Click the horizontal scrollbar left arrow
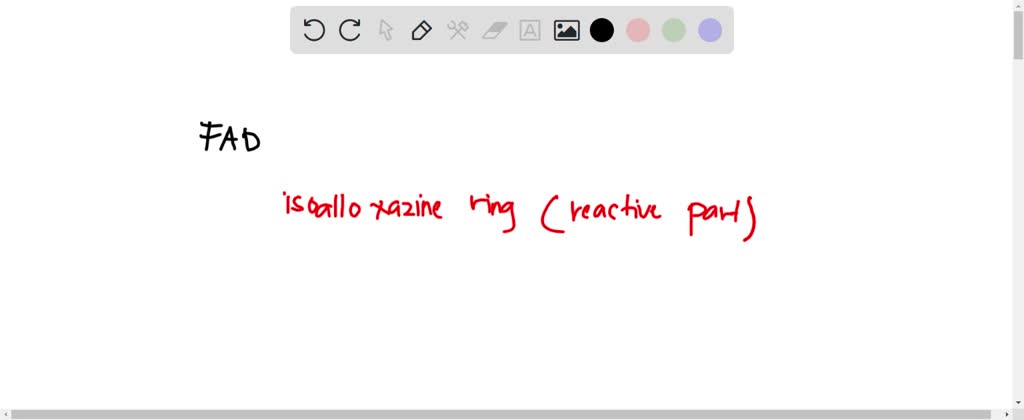 click(6, 414)
